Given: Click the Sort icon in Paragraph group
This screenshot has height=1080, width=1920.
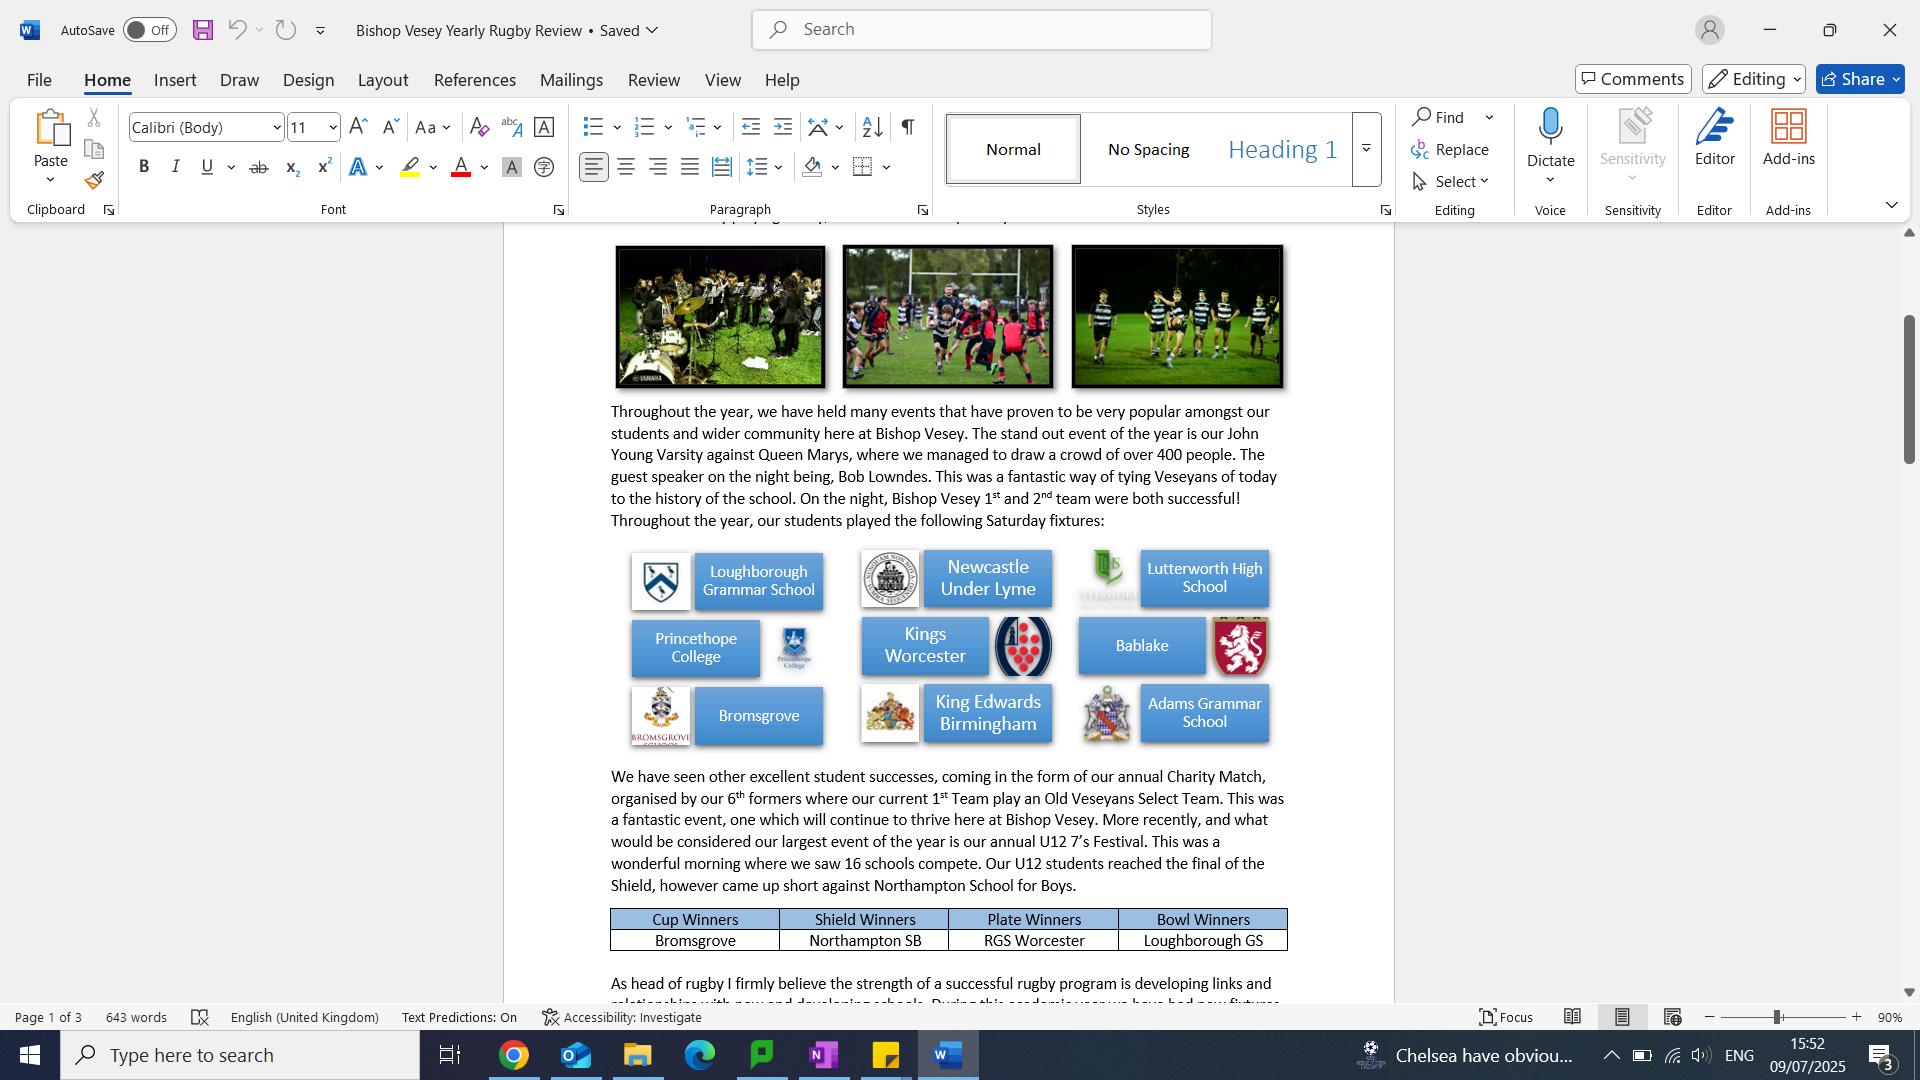Looking at the screenshot, I should (x=872, y=127).
